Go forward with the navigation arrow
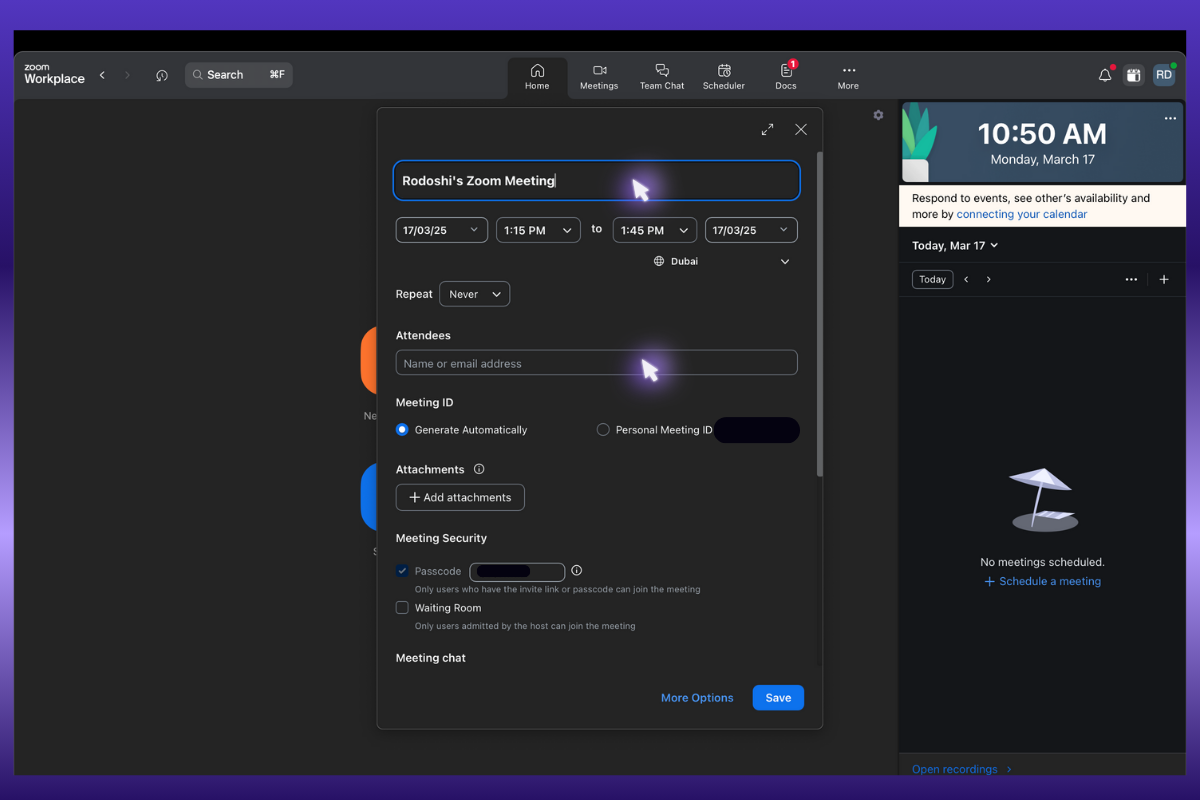Image resolution: width=1200 pixels, height=800 pixels. [x=127, y=75]
